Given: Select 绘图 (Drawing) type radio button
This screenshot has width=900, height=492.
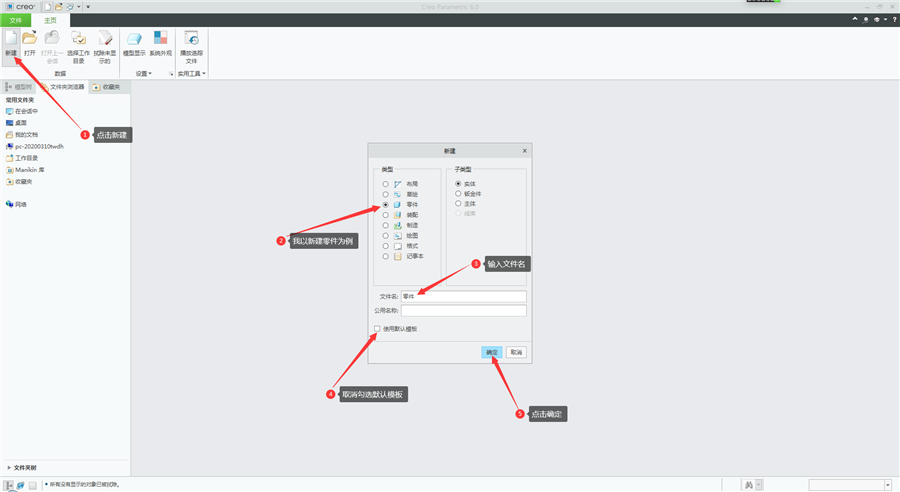Looking at the screenshot, I should coord(385,235).
